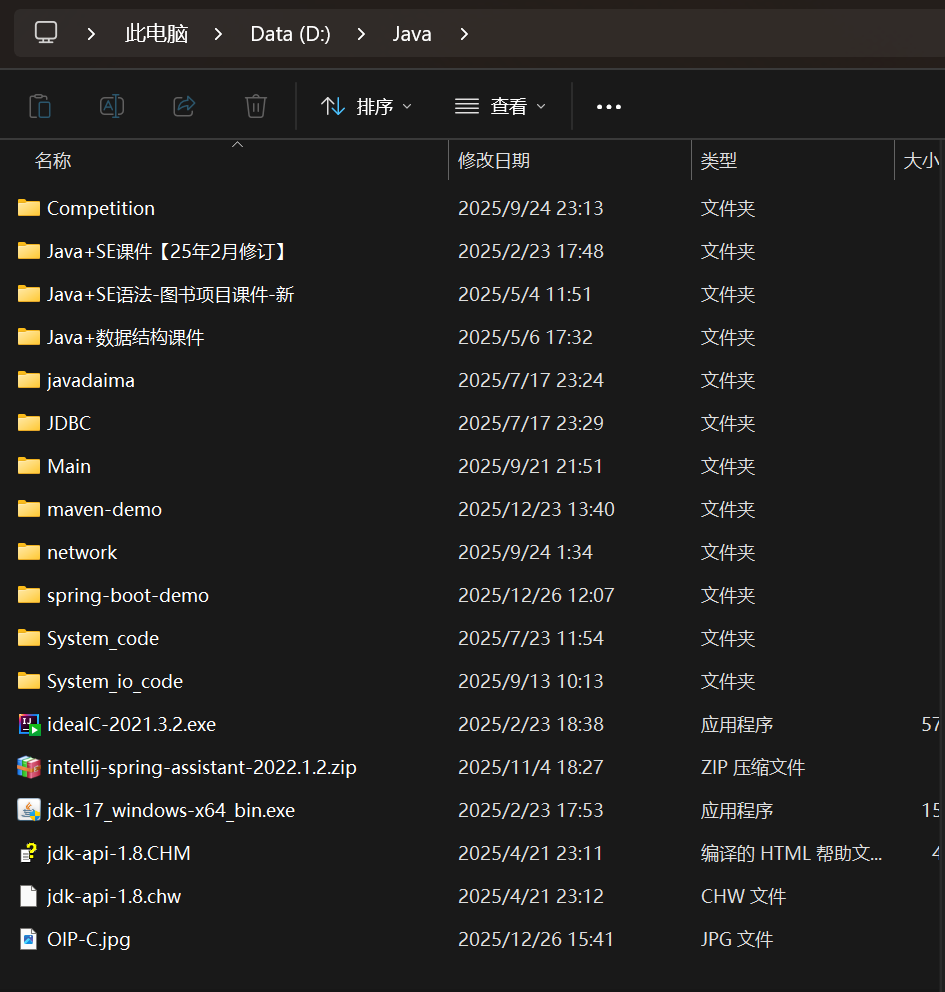Click the spring-boot-demo folder icon
945x992 pixels.
pyautogui.click(x=28, y=595)
